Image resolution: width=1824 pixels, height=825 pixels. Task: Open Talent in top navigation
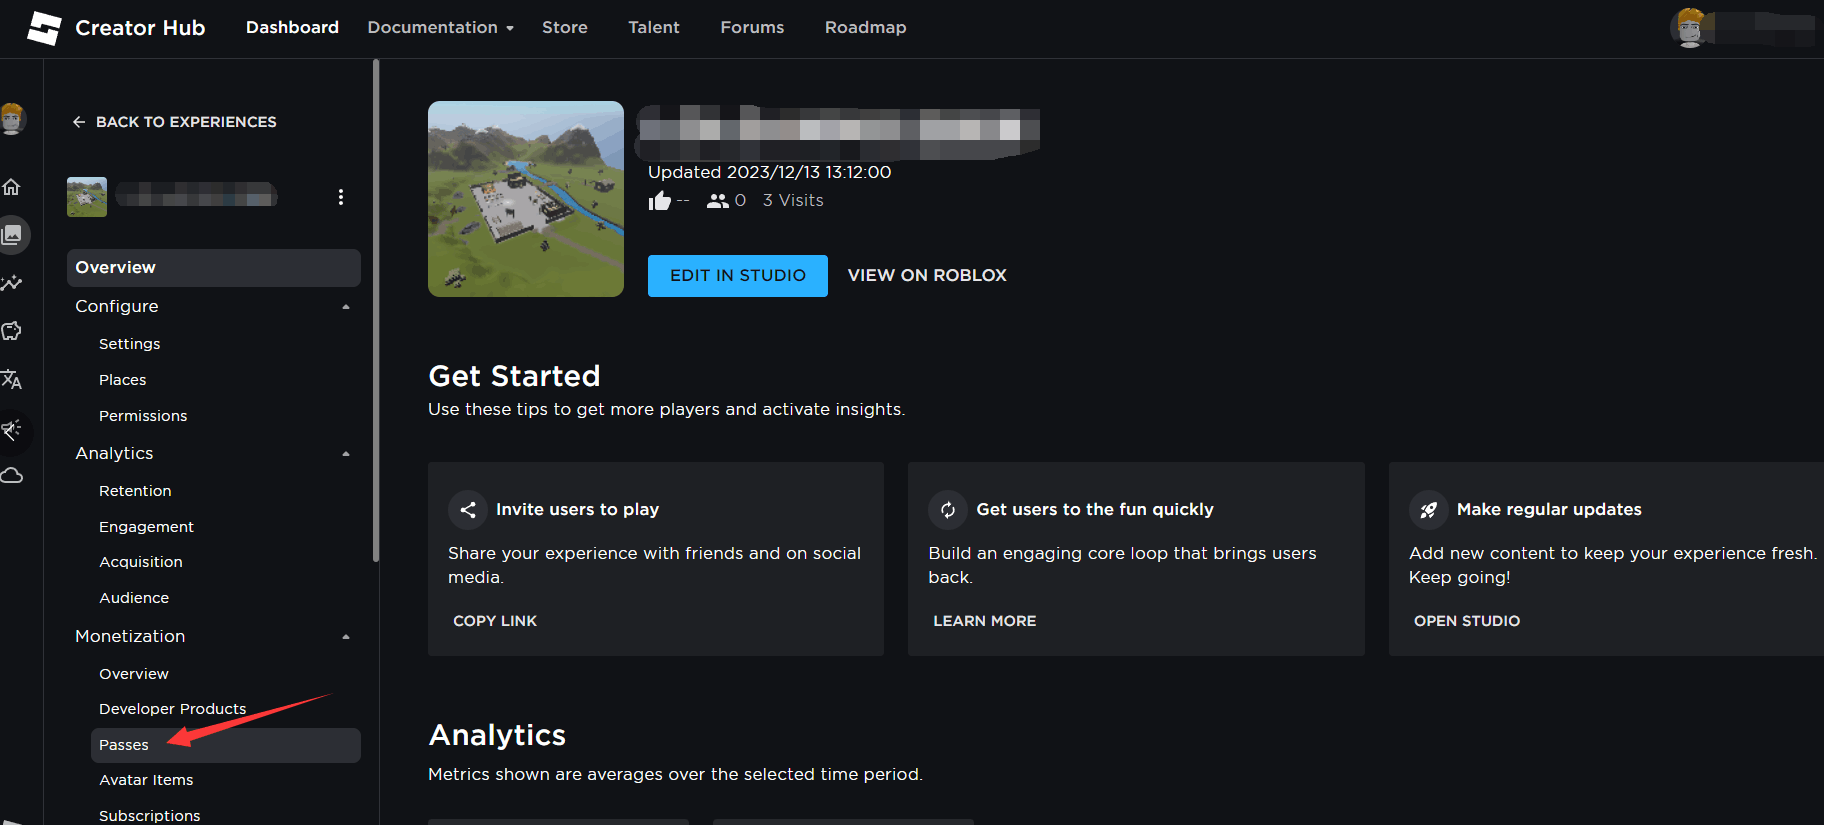tap(654, 28)
